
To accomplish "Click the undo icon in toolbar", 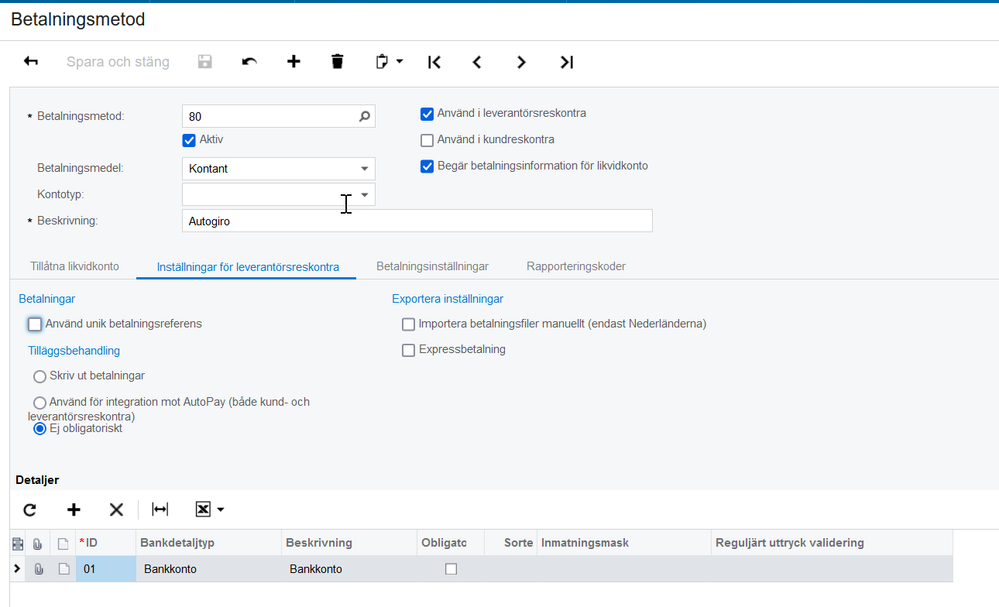I will tap(249, 62).
